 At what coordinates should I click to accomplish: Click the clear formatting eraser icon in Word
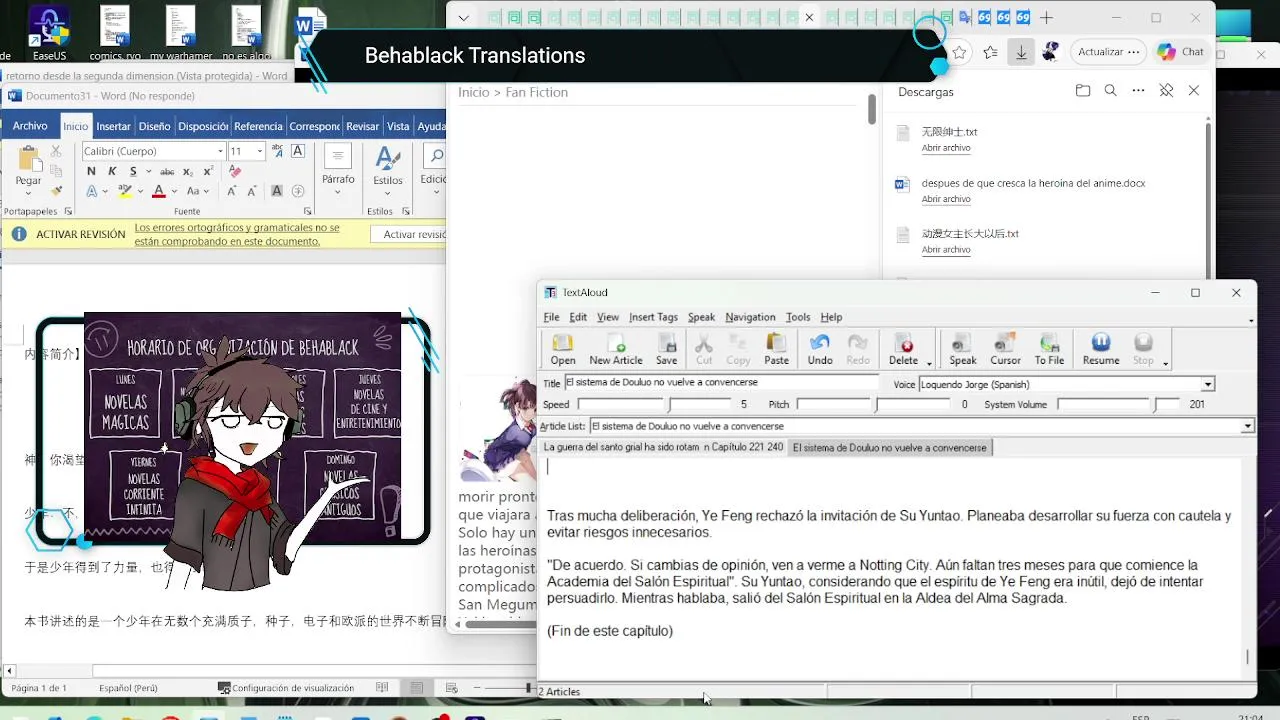click(x=233, y=171)
